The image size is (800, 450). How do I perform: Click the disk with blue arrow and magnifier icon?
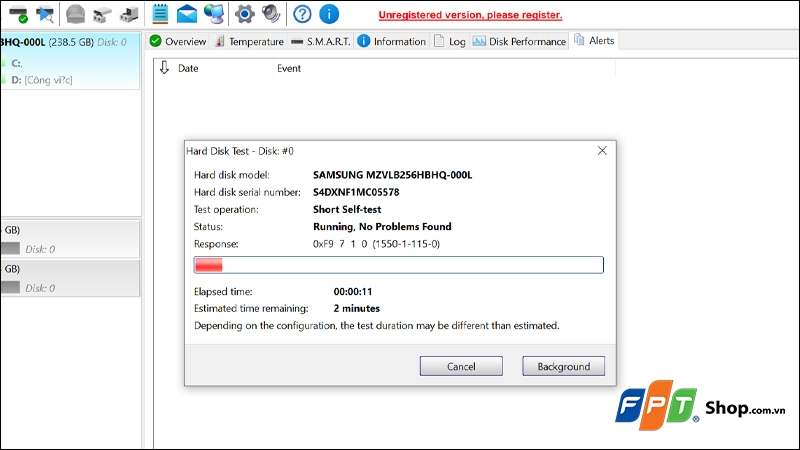[x=45, y=14]
